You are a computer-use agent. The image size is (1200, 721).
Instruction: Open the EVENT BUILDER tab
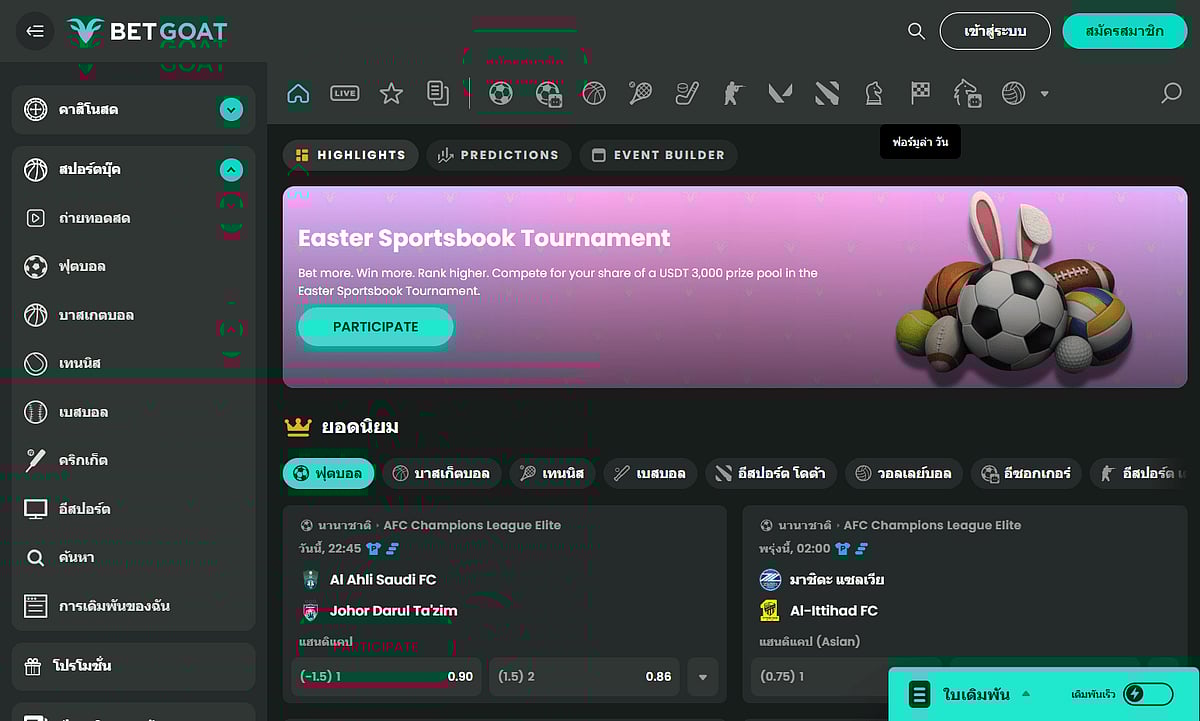click(x=658, y=155)
